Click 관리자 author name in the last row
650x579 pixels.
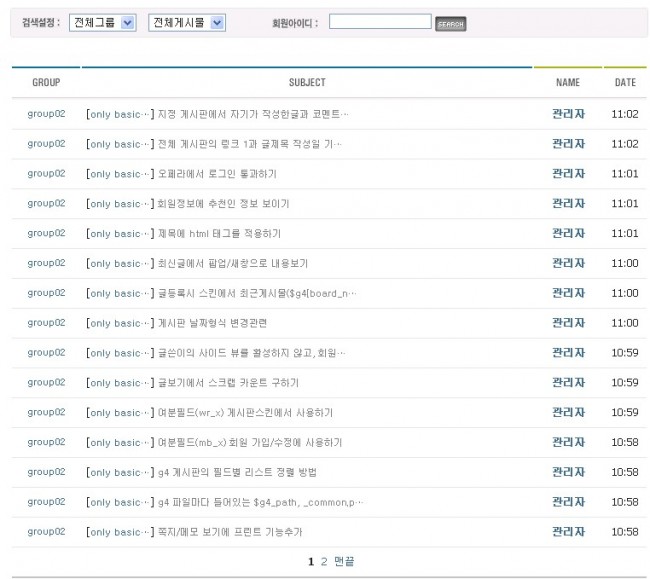click(x=568, y=532)
